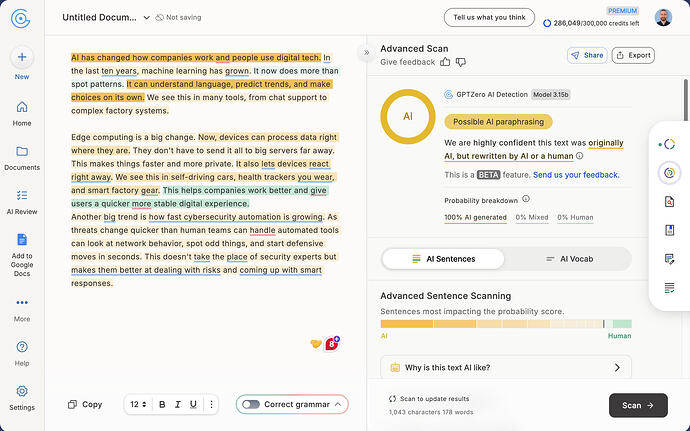Open user profile avatar
This screenshot has width=690, height=431.
[x=663, y=18]
